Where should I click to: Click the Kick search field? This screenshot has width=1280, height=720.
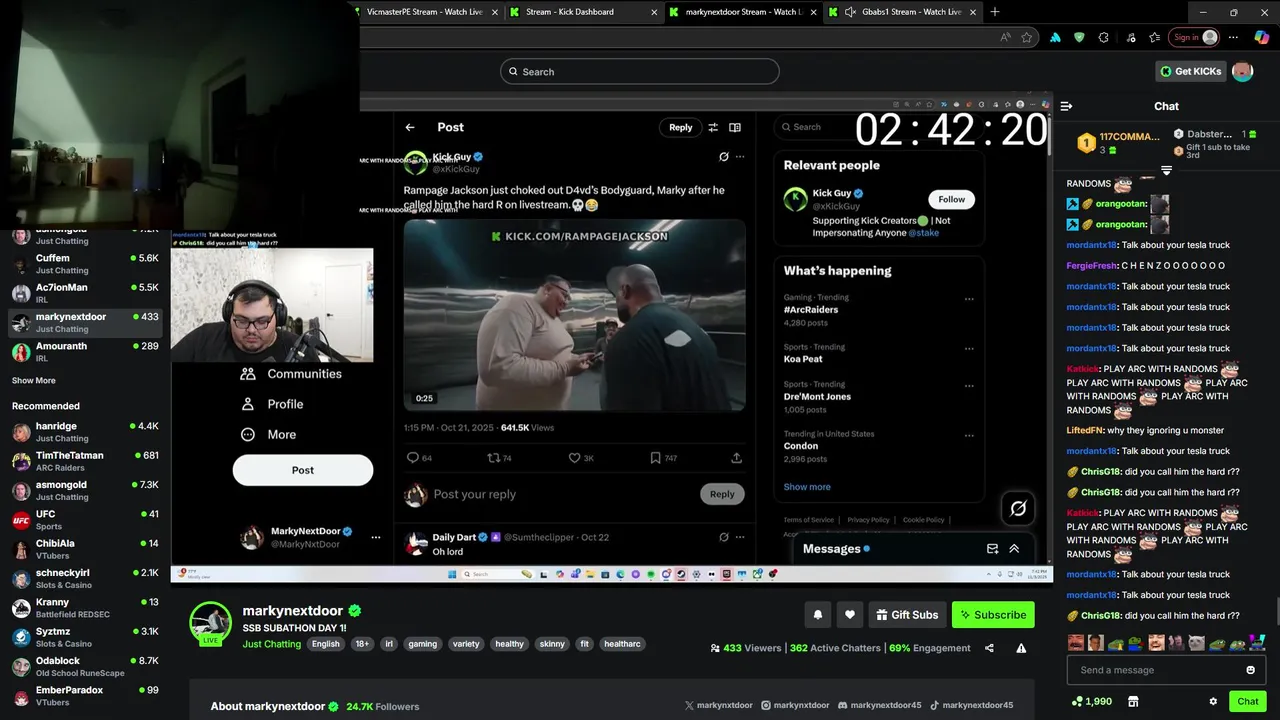(640, 71)
